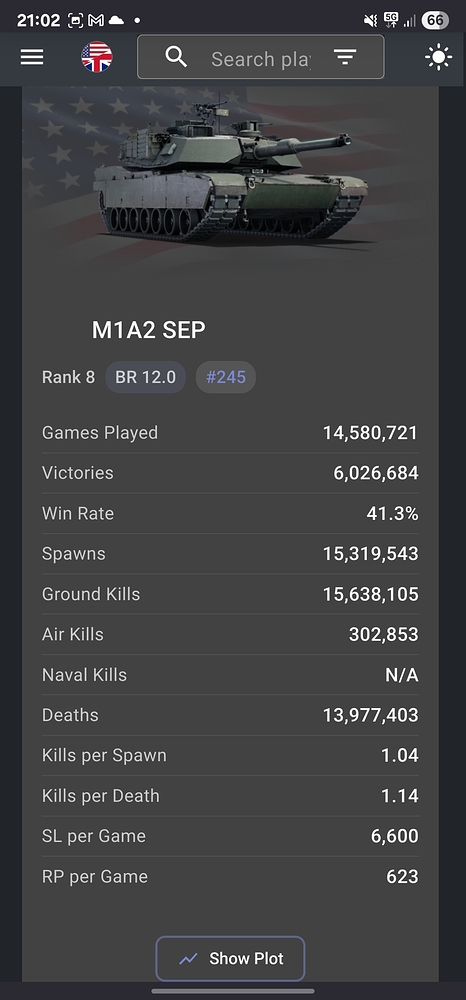466x1000 pixels.
Task: Open the hamburger navigation menu
Action: coord(32,57)
